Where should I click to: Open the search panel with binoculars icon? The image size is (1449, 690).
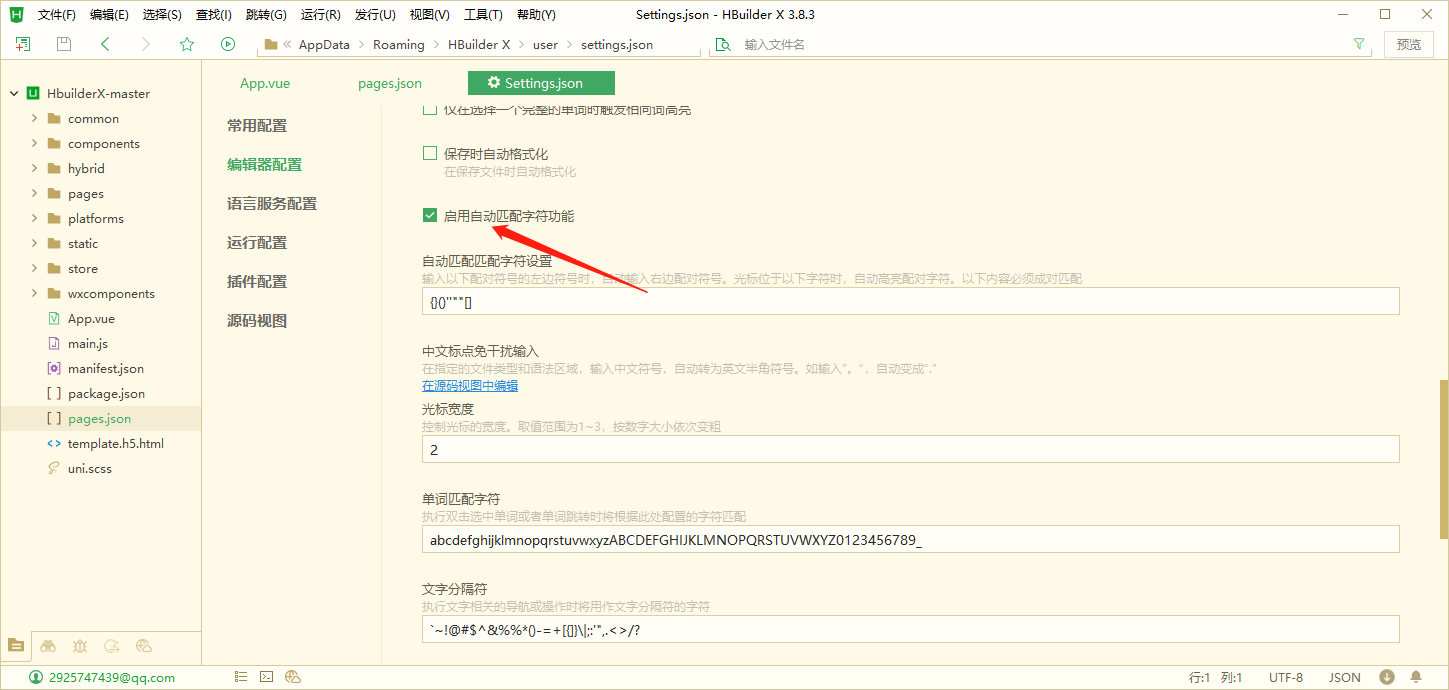click(48, 646)
